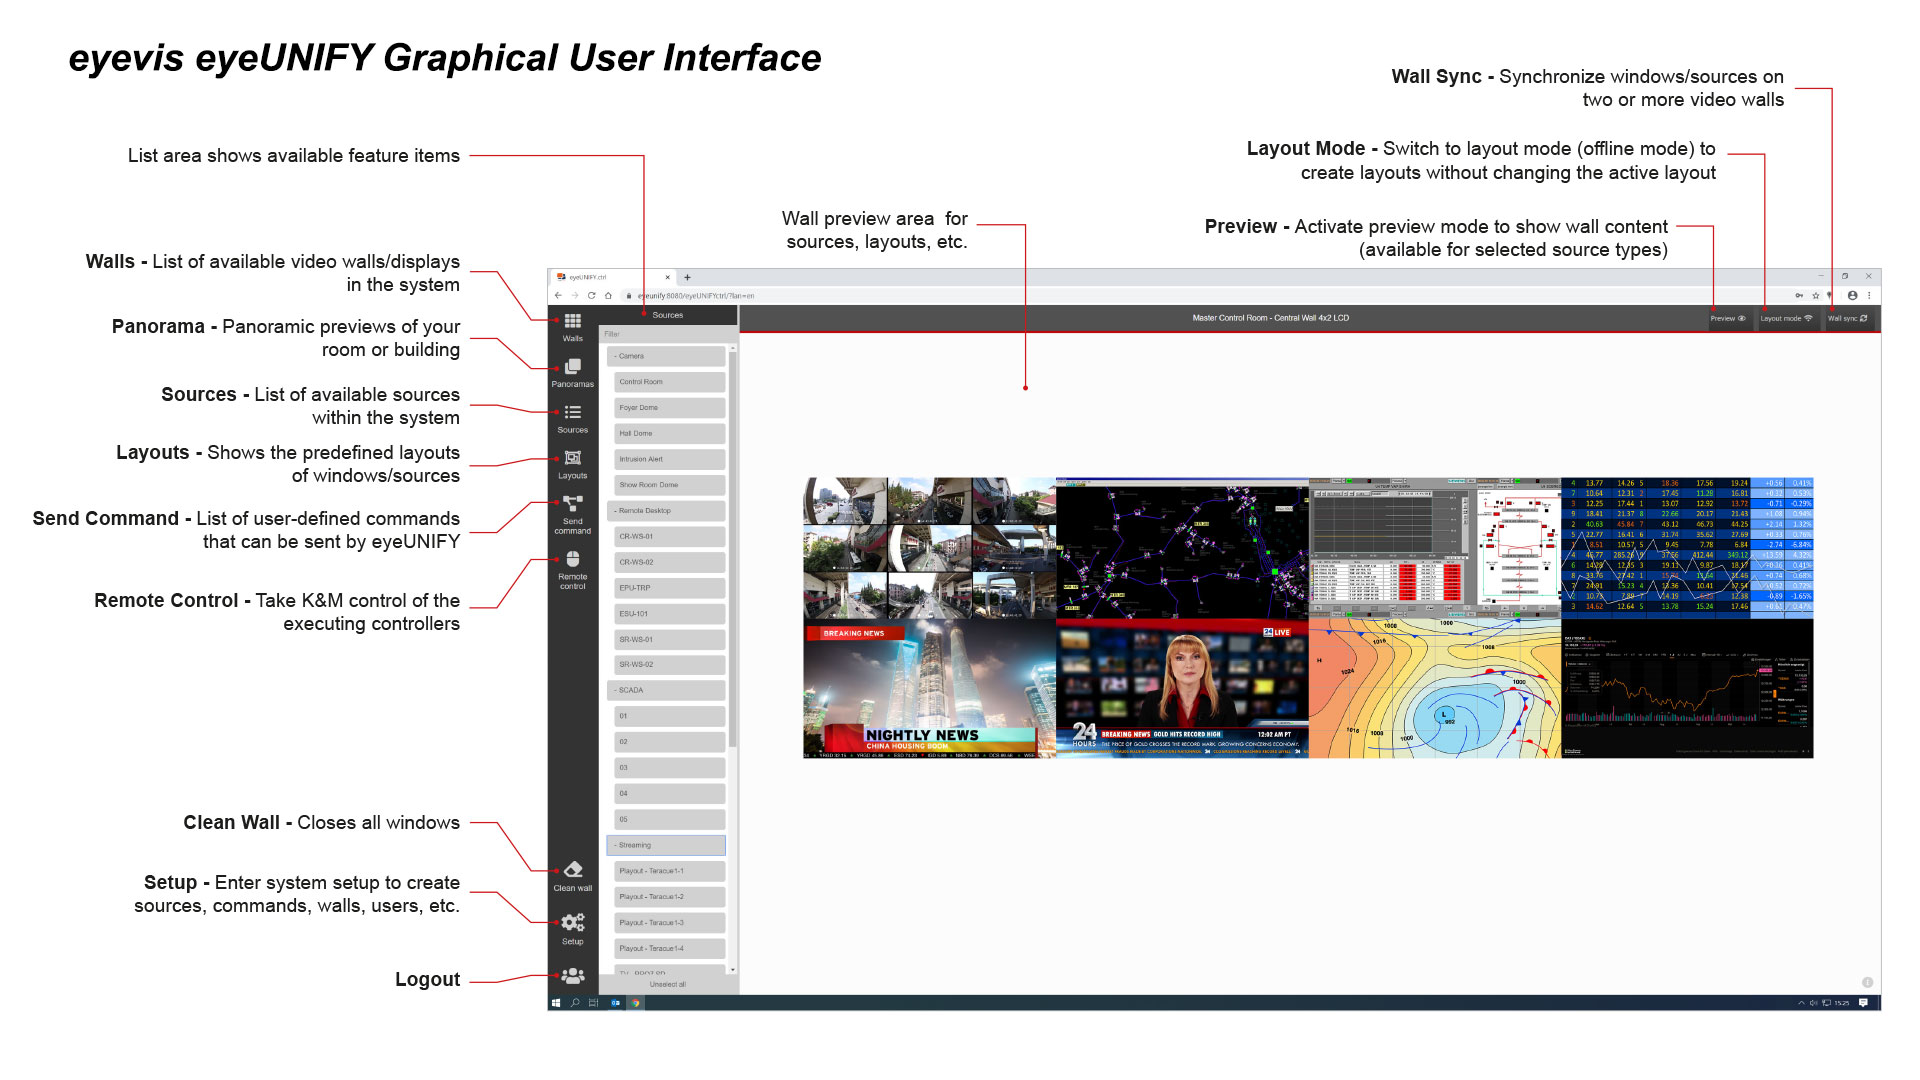The image size is (1920, 1080).
Task: Click the password key icon in address bar
Action: pyautogui.click(x=1800, y=296)
